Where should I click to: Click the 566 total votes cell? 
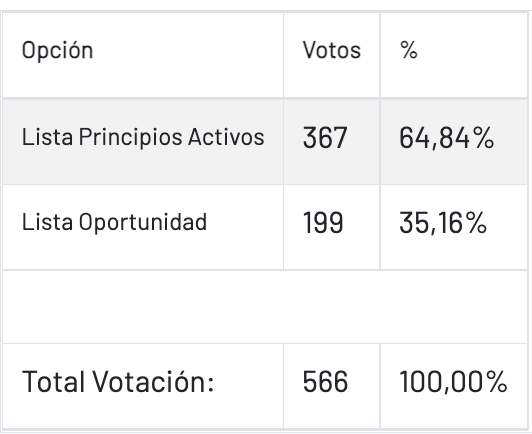click(325, 381)
